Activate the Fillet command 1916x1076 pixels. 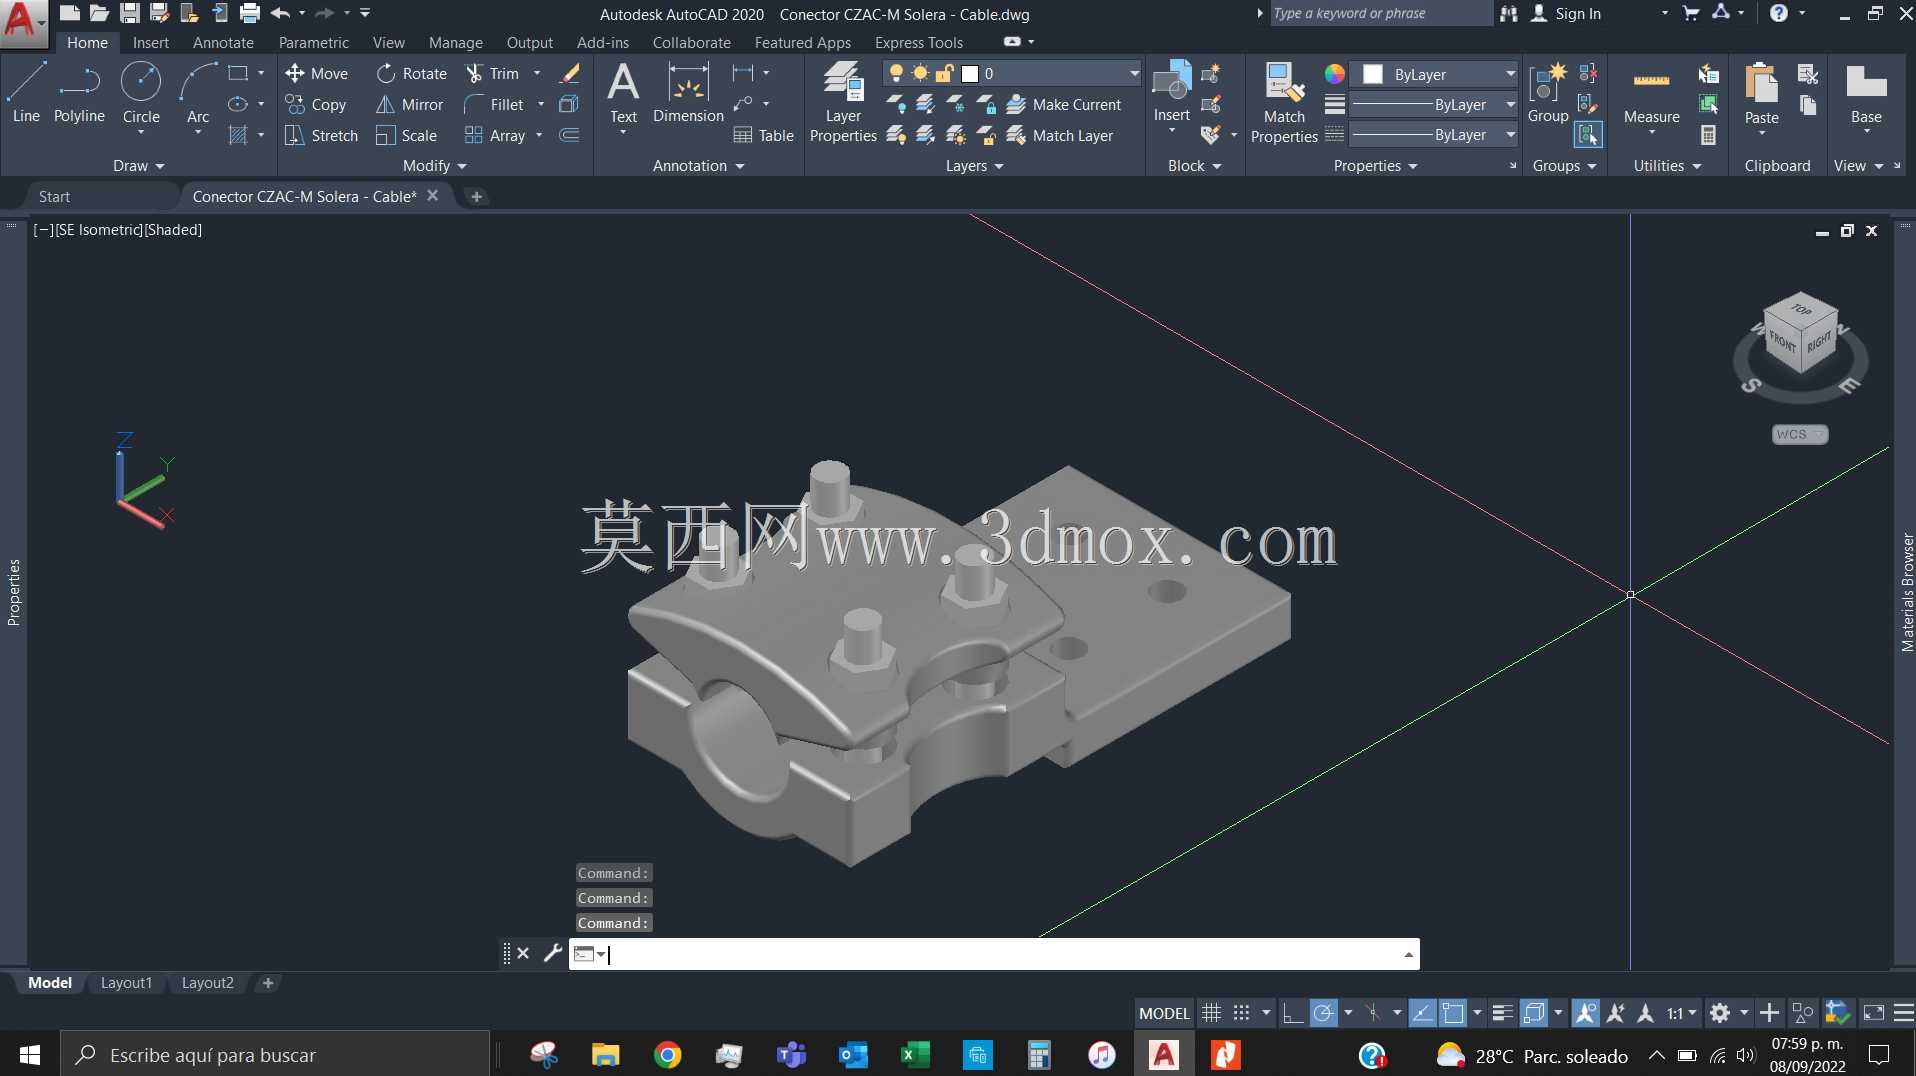[x=494, y=104]
